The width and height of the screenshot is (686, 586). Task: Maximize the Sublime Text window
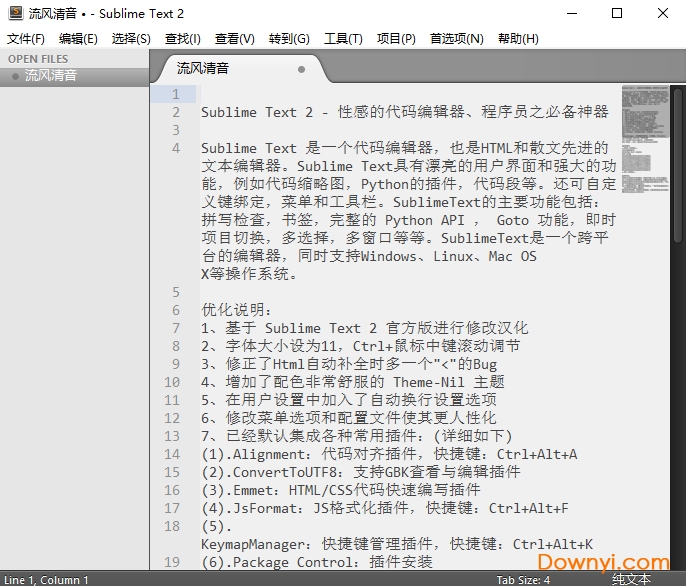coord(616,14)
